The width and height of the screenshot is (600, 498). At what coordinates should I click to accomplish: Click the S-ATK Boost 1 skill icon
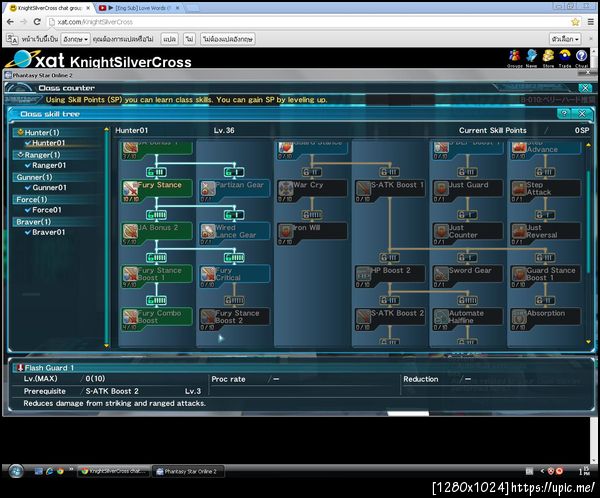[363, 188]
